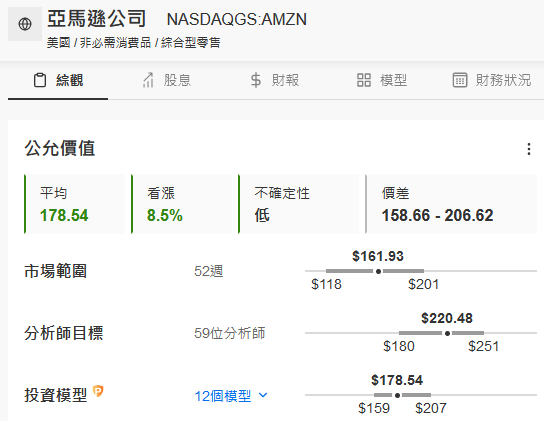Go to the 模型 tab

(382, 81)
